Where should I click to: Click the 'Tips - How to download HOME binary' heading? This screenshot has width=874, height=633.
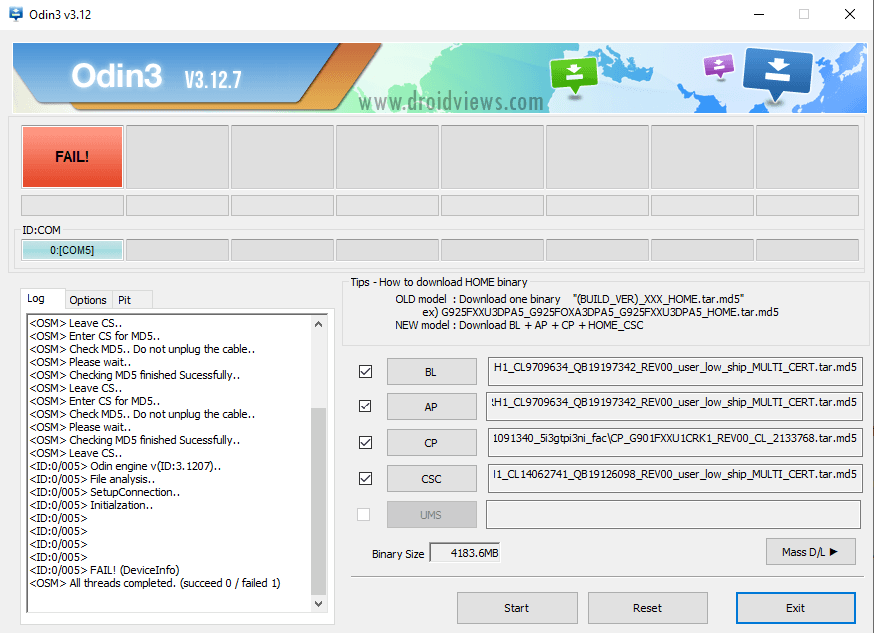[x=439, y=282]
